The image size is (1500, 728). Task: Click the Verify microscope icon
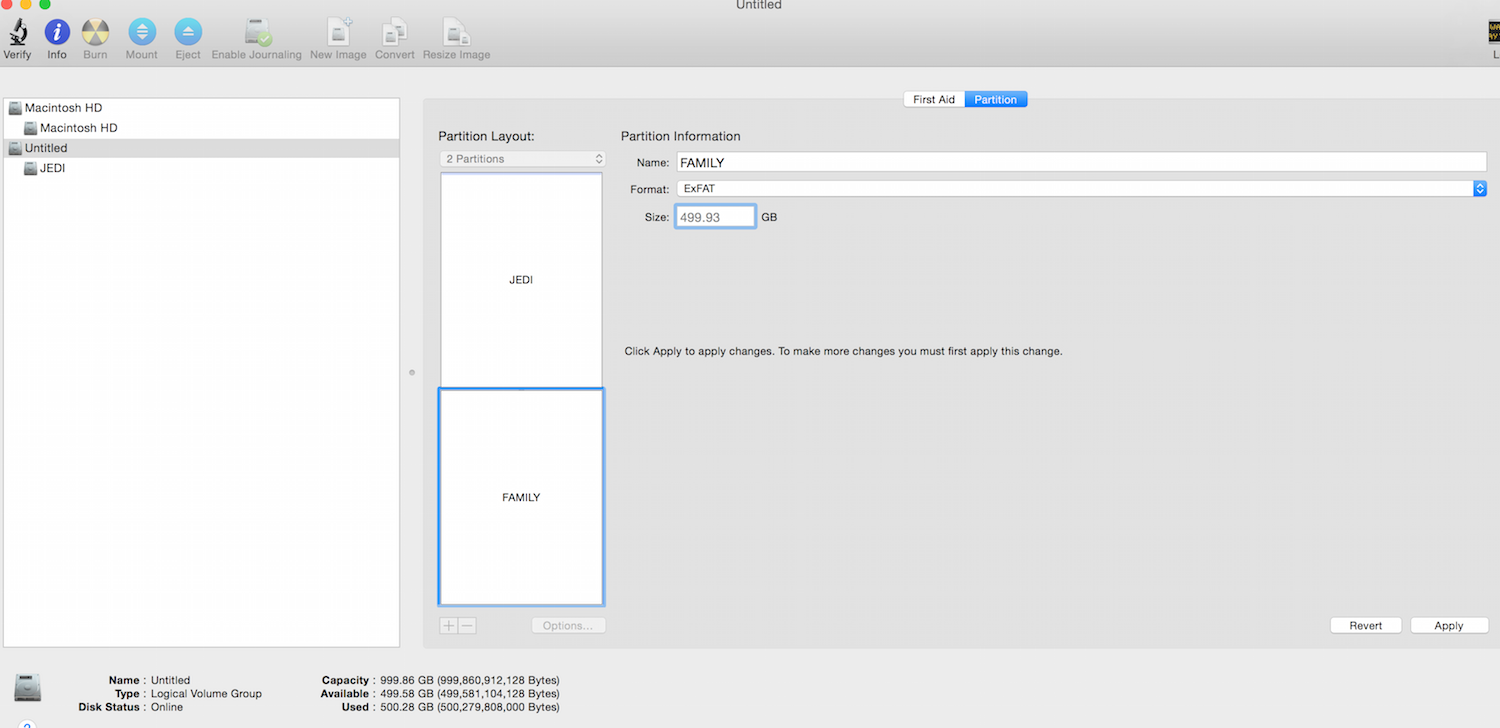(x=17, y=32)
